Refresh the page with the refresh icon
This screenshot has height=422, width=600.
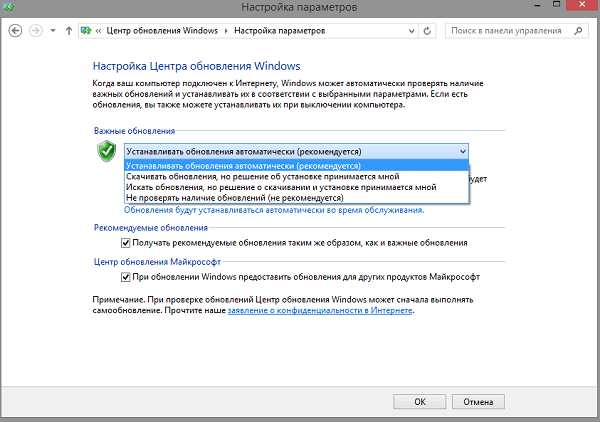tap(427, 31)
